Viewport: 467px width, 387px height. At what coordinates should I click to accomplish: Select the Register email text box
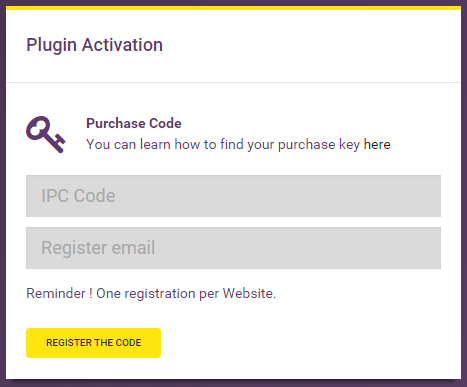coord(233,248)
